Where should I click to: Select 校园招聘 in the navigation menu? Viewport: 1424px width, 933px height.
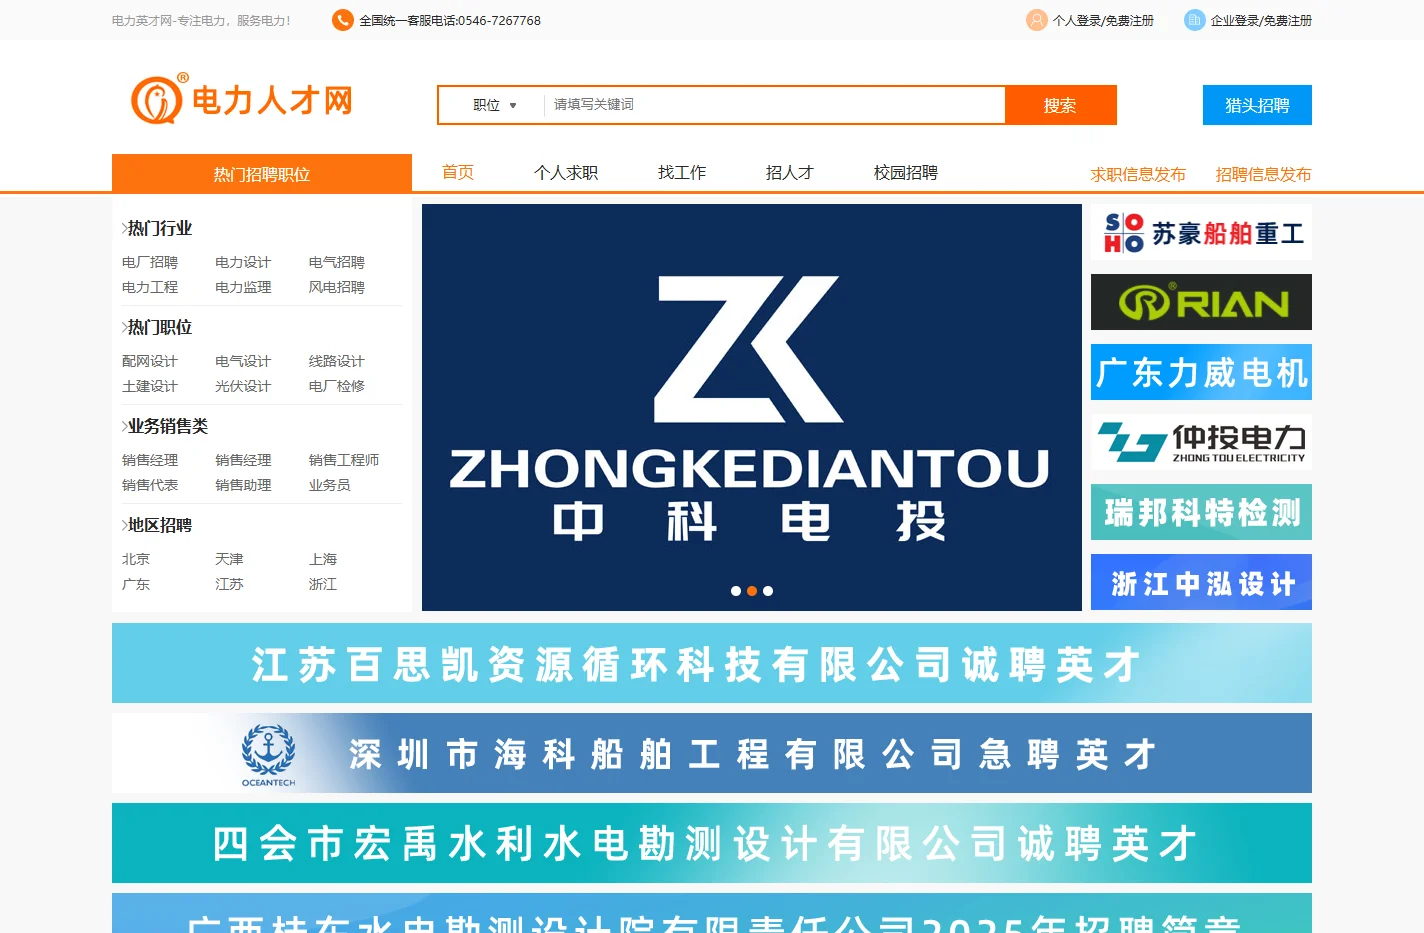click(906, 172)
